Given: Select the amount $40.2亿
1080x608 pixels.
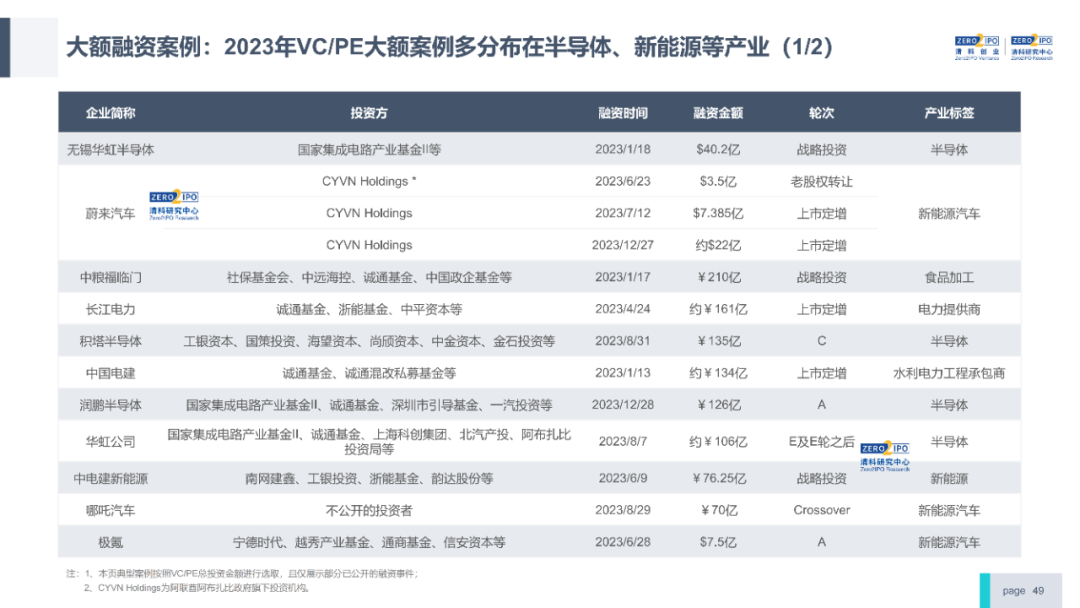Looking at the screenshot, I should pos(718,149).
